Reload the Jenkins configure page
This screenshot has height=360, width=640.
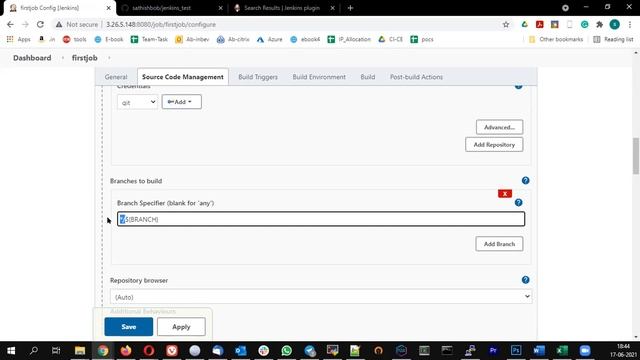point(40,24)
